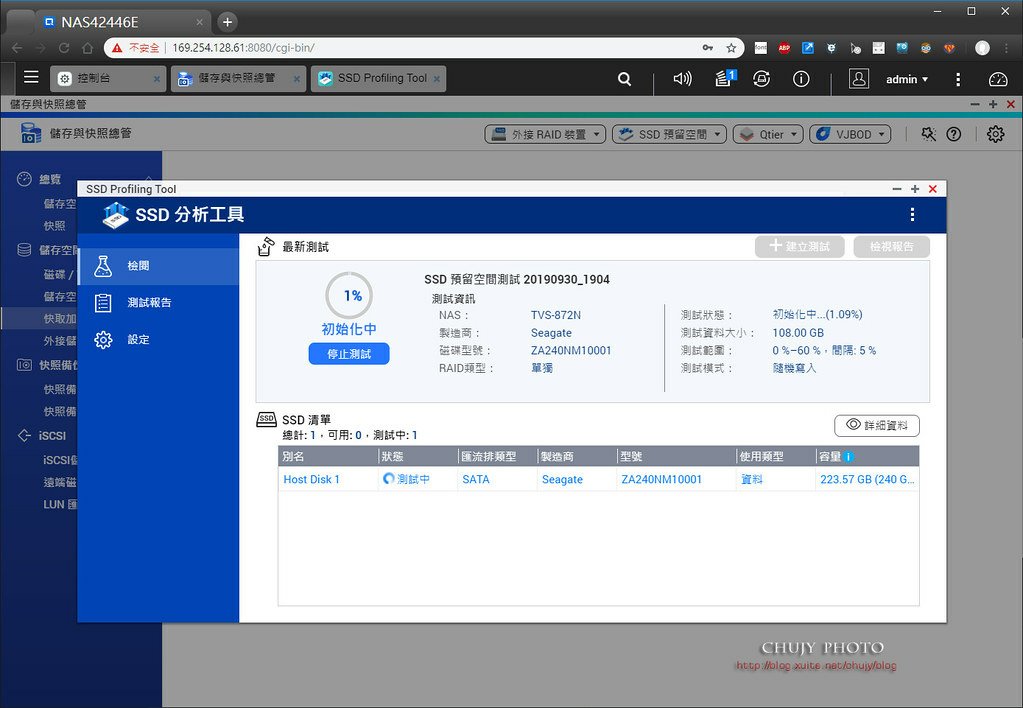Close the 儲存與快照總管 taskbar tab
This screenshot has height=708, width=1023.
click(297, 79)
